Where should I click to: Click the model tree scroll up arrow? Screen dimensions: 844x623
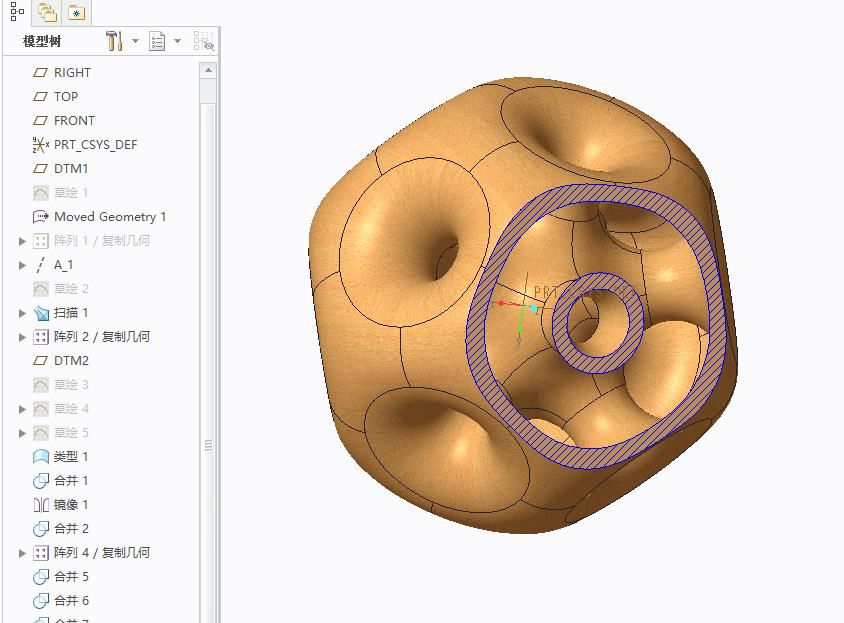[x=208, y=71]
